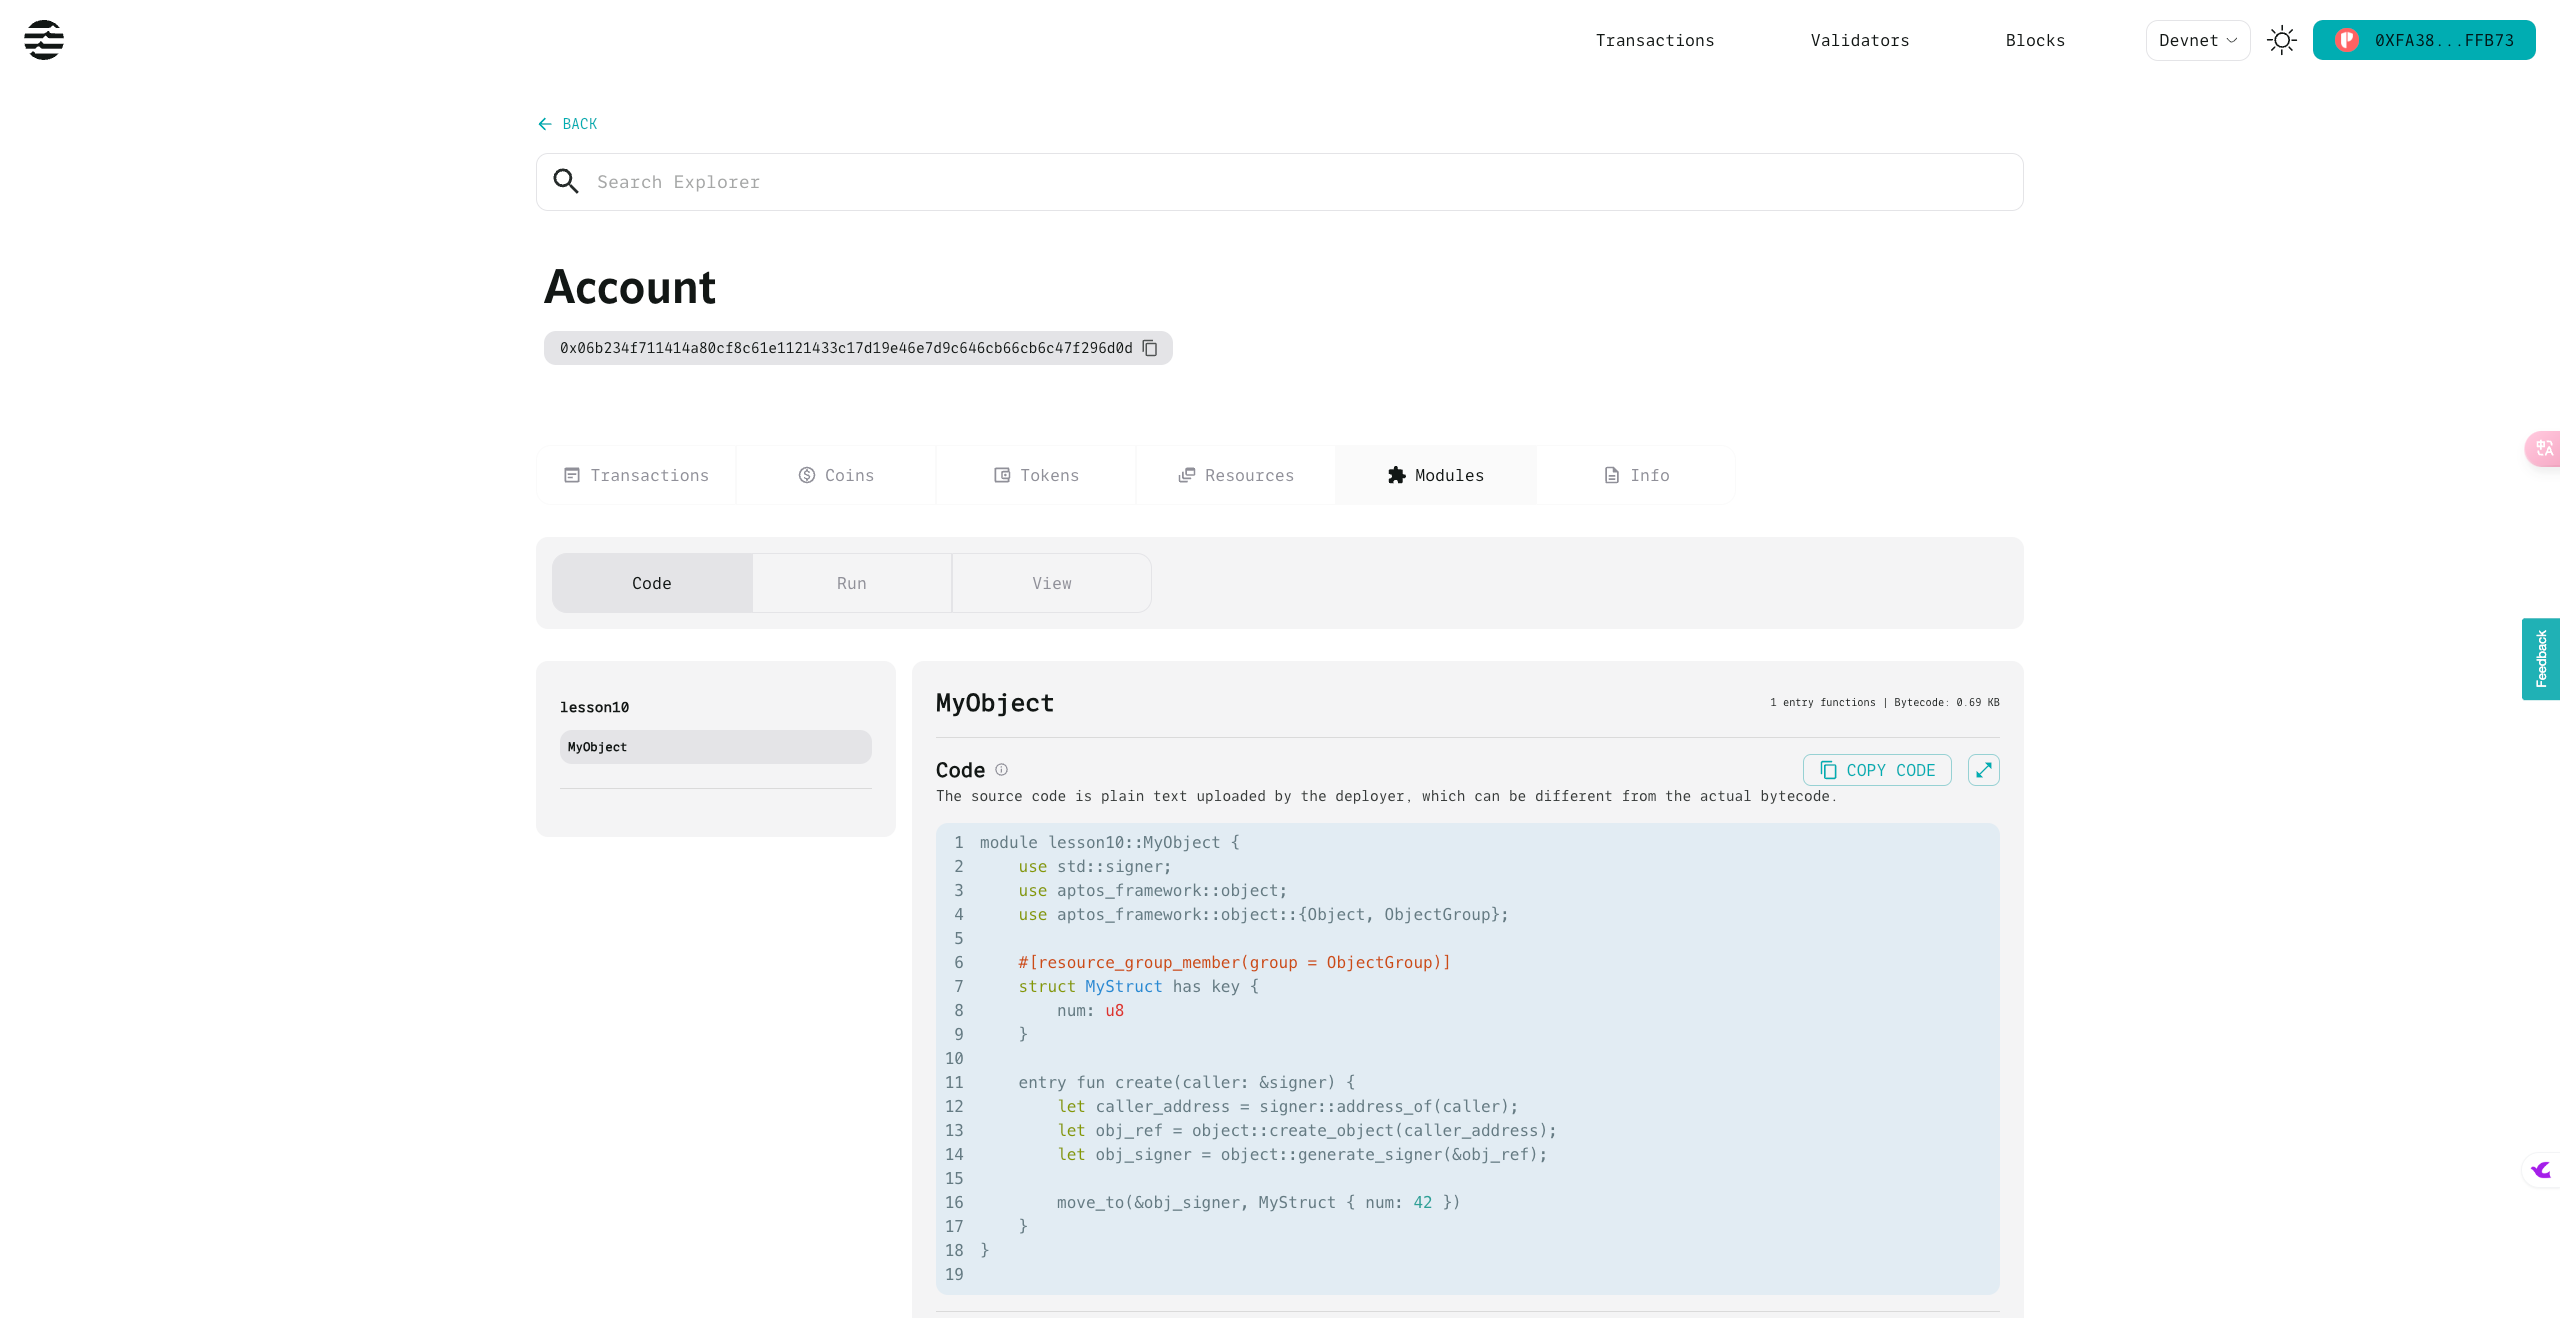Expand the code view with the arrows icon
The image size is (2560, 1318).
[x=1984, y=770]
